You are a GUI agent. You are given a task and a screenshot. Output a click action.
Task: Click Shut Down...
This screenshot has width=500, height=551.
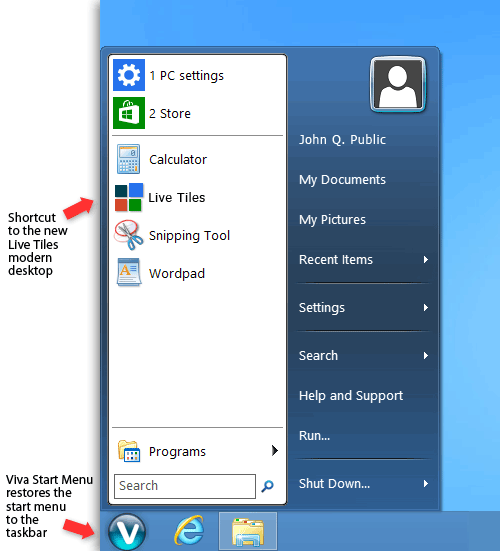click(x=334, y=484)
